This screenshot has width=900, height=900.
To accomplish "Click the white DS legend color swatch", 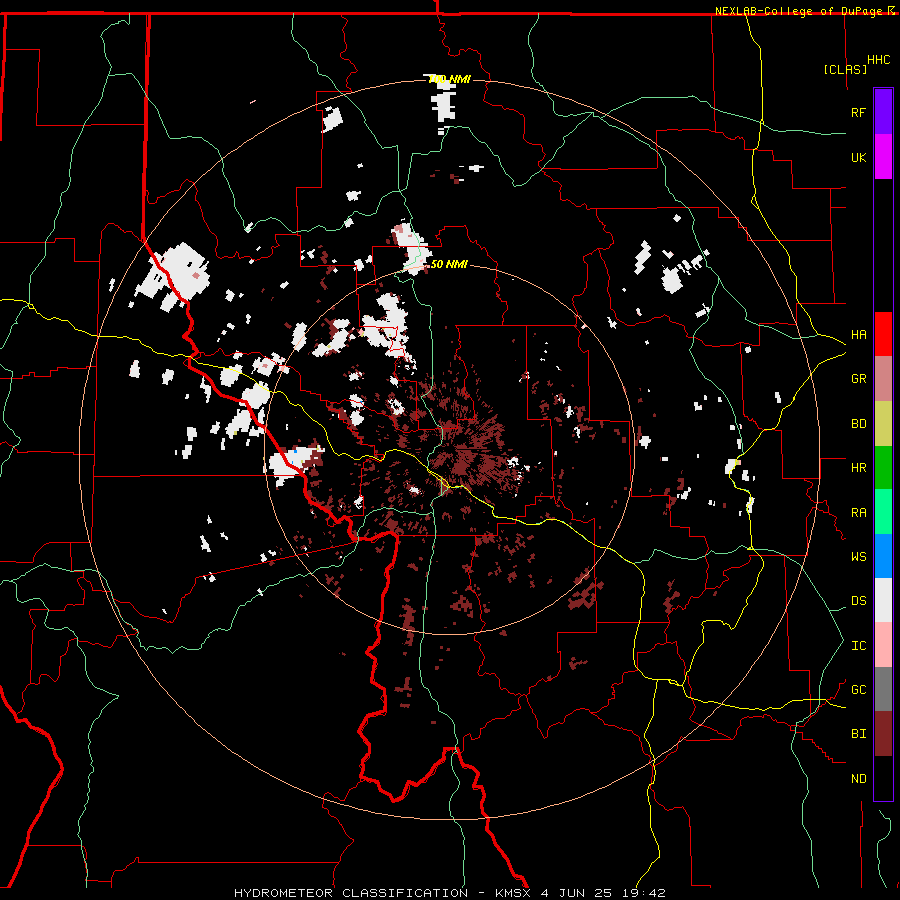I will click(883, 600).
